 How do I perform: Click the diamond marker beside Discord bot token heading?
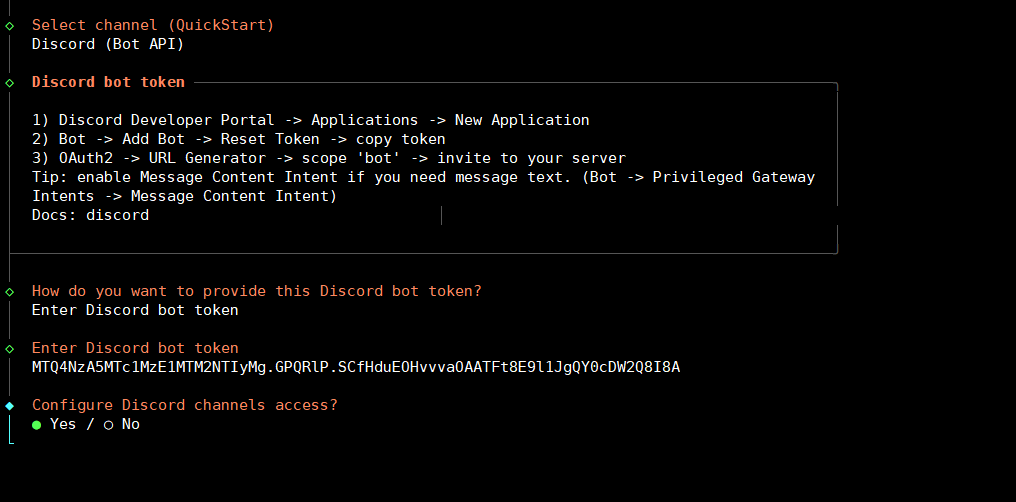click(9, 82)
